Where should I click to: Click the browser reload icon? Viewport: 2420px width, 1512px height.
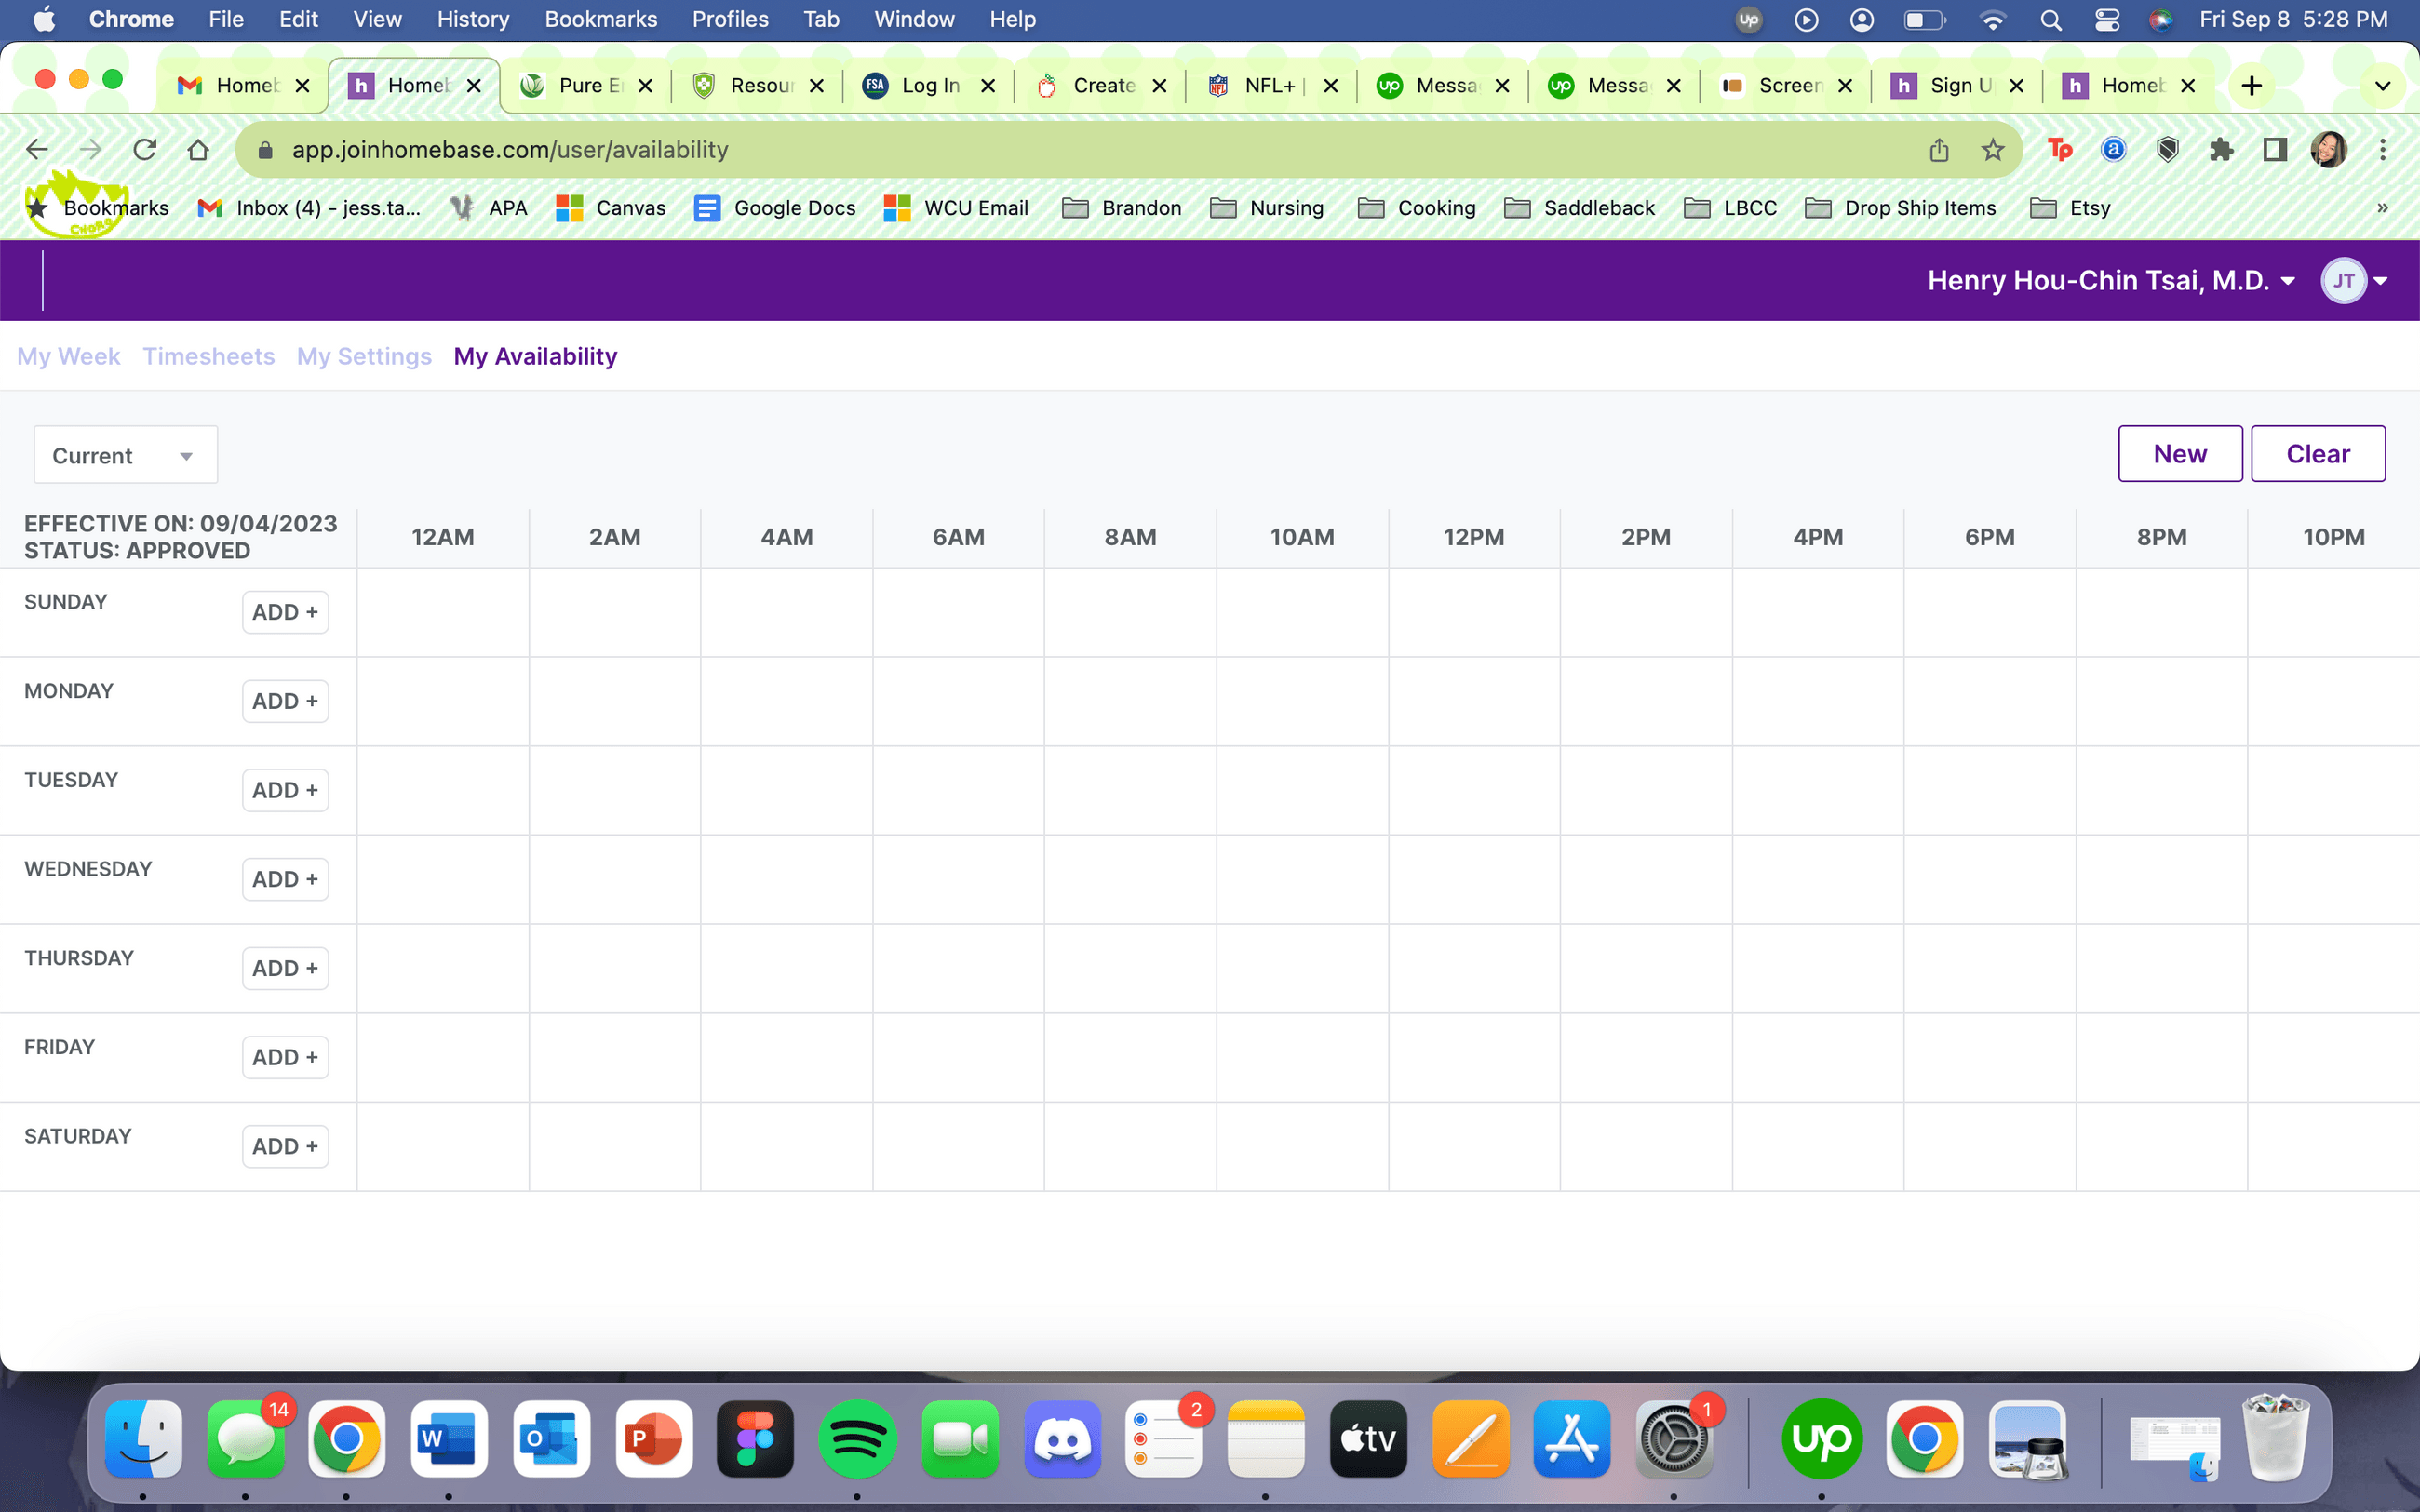(x=145, y=150)
